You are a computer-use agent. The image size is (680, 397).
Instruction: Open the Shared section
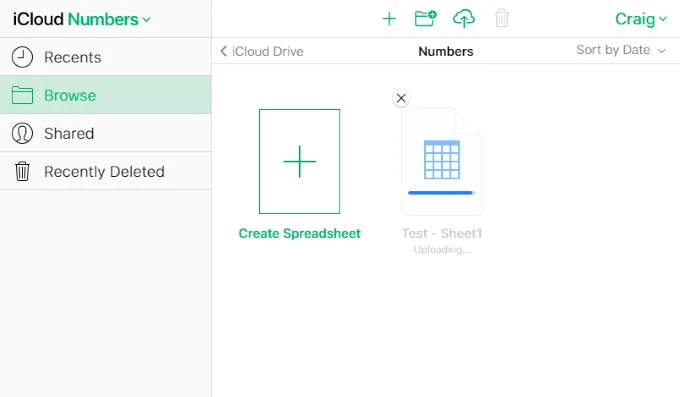coord(105,133)
